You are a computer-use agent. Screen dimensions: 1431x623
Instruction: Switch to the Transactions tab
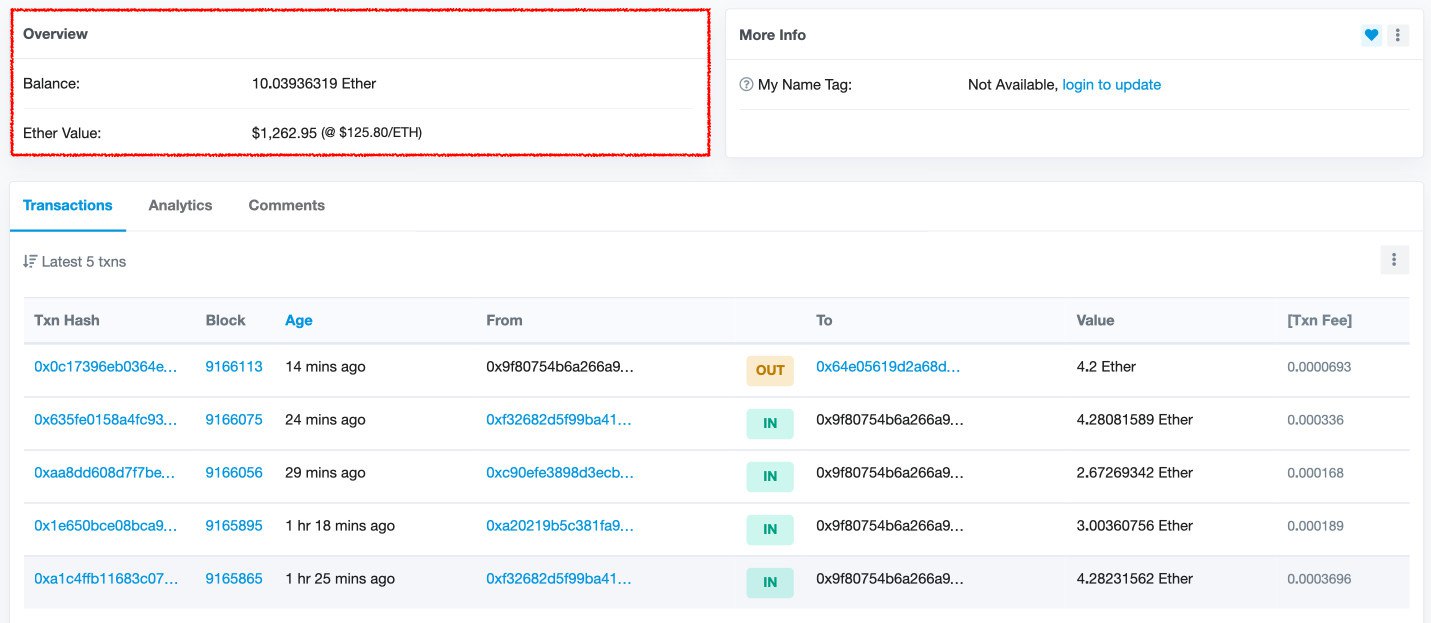(x=68, y=205)
